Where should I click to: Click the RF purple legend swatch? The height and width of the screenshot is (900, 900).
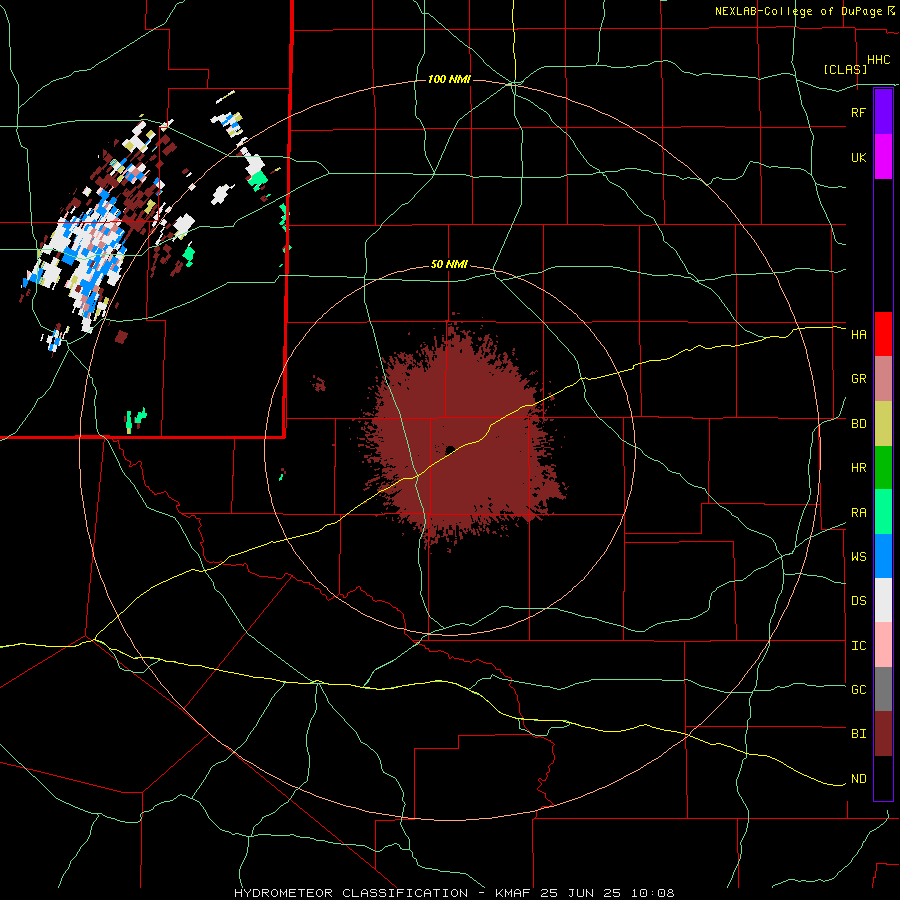click(883, 112)
